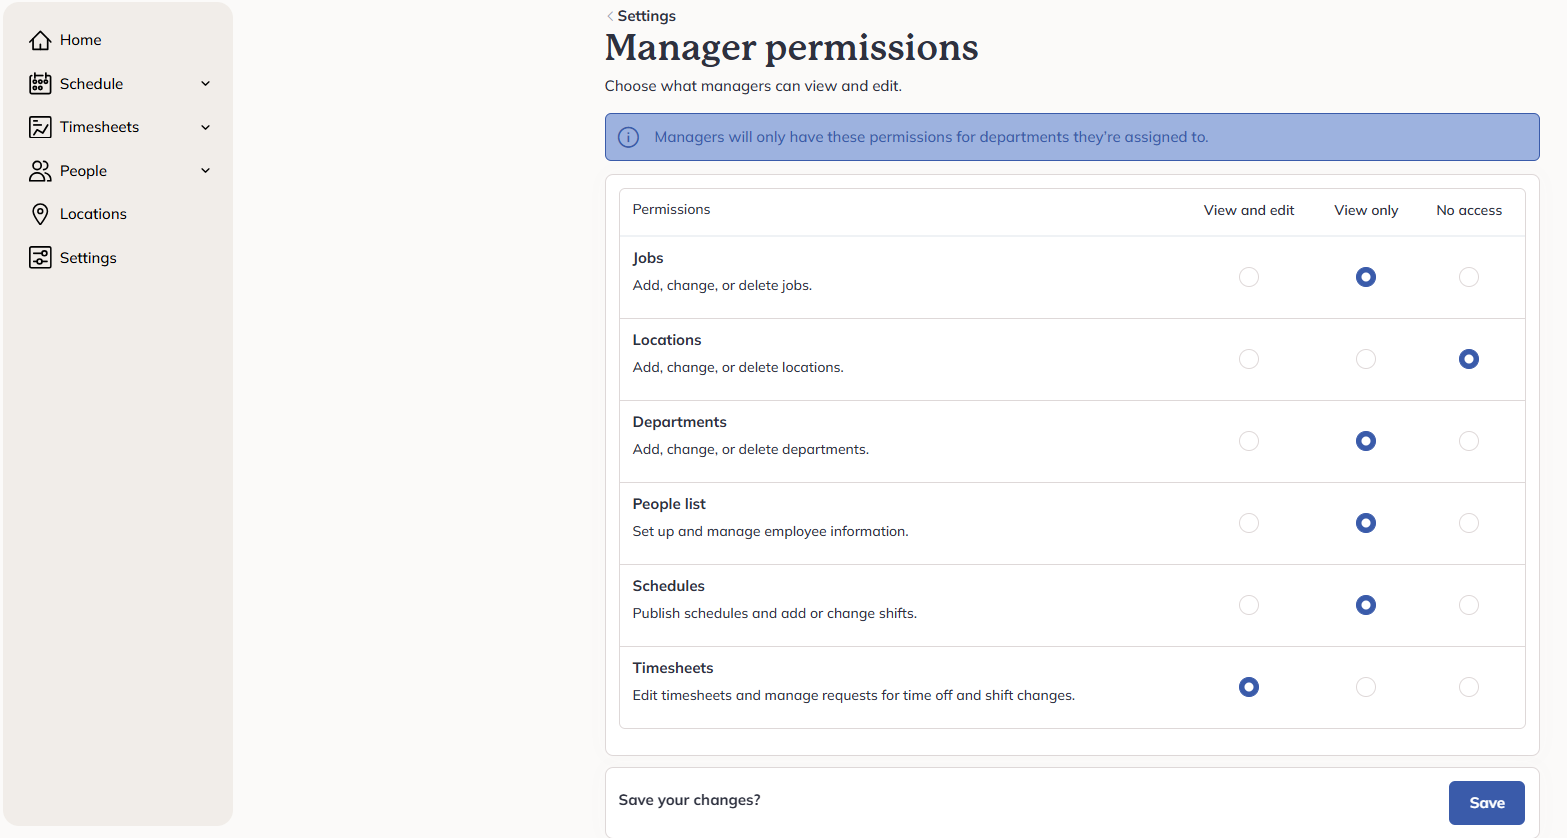The height and width of the screenshot is (838, 1567).
Task: Expand the Schedule menu chevron
Action: [x=206, y=84]
